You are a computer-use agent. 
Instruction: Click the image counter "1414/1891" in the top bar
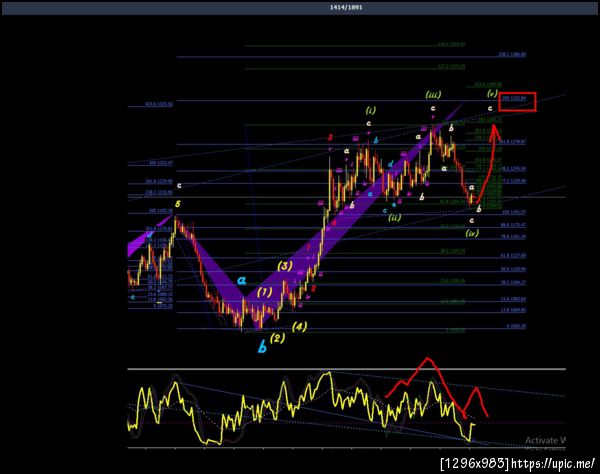346,7
